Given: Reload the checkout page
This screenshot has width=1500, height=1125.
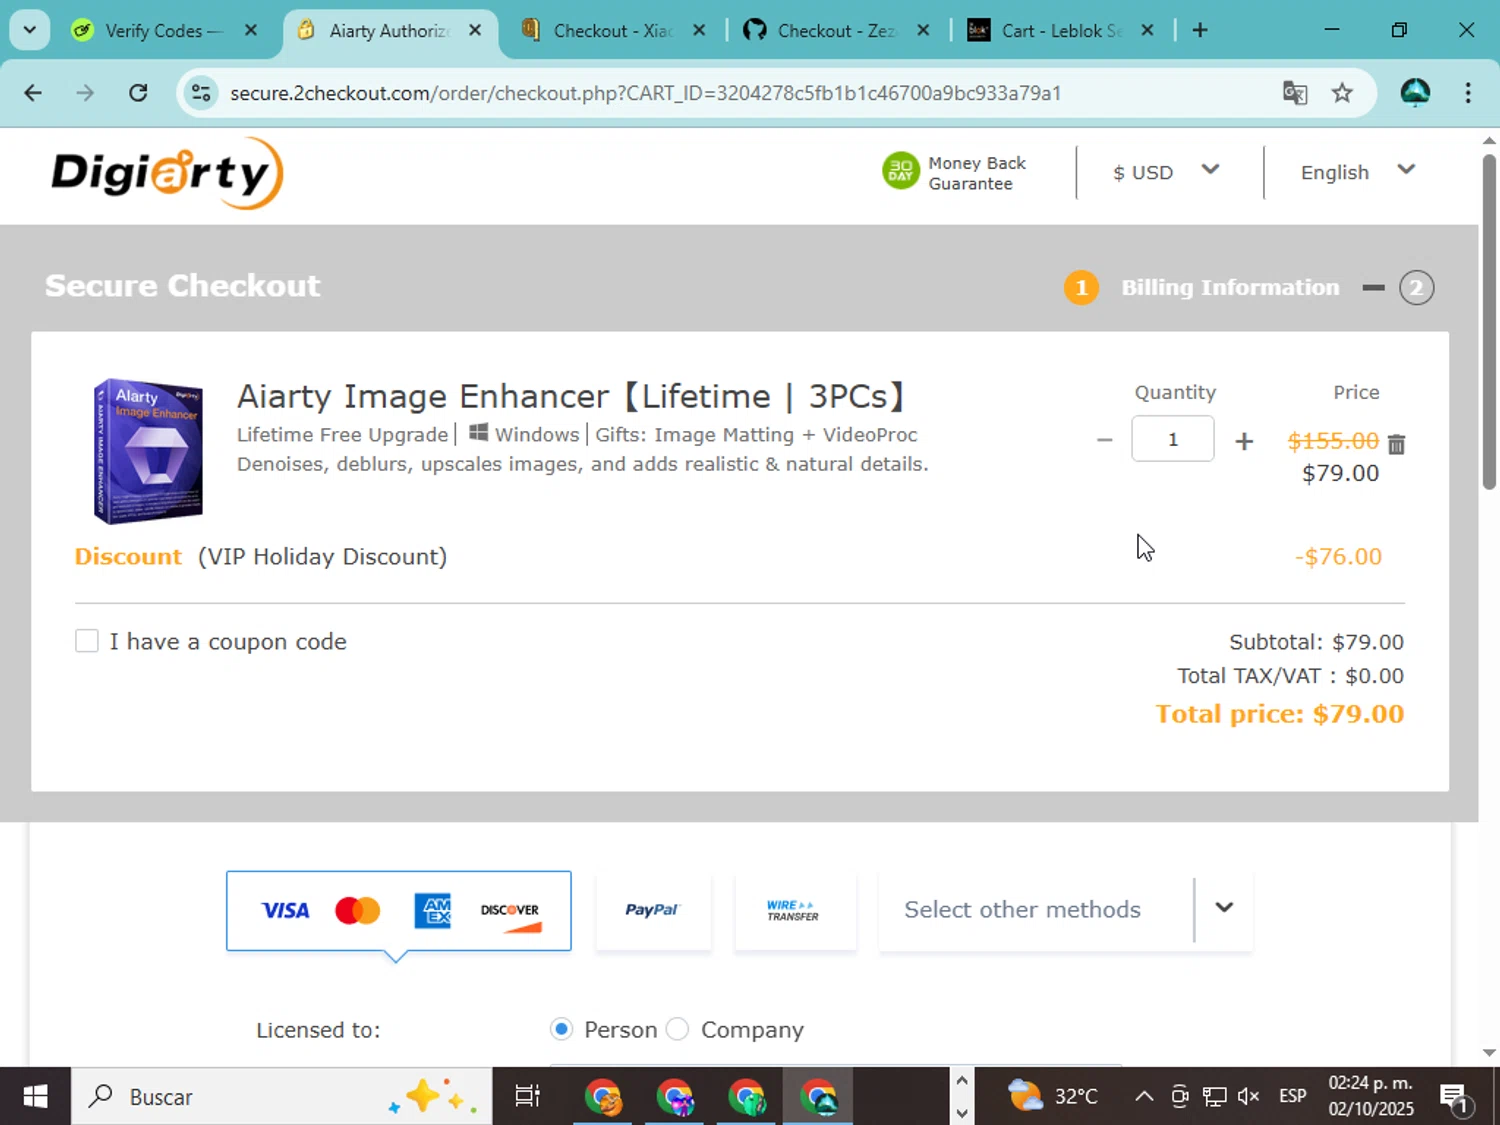Looking at the screenshot, I should click(138, 93).
